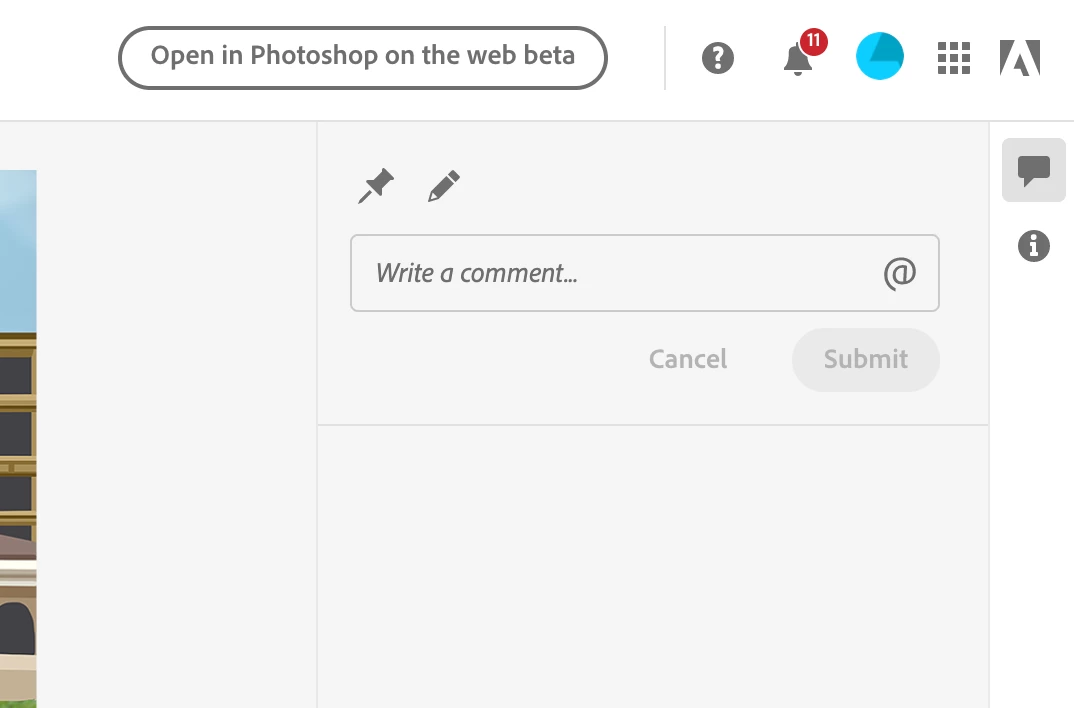The height and width of the screenshot is (708, 1074).
Task: Open the Help menu question mark icon
Action: coord(718,58)
